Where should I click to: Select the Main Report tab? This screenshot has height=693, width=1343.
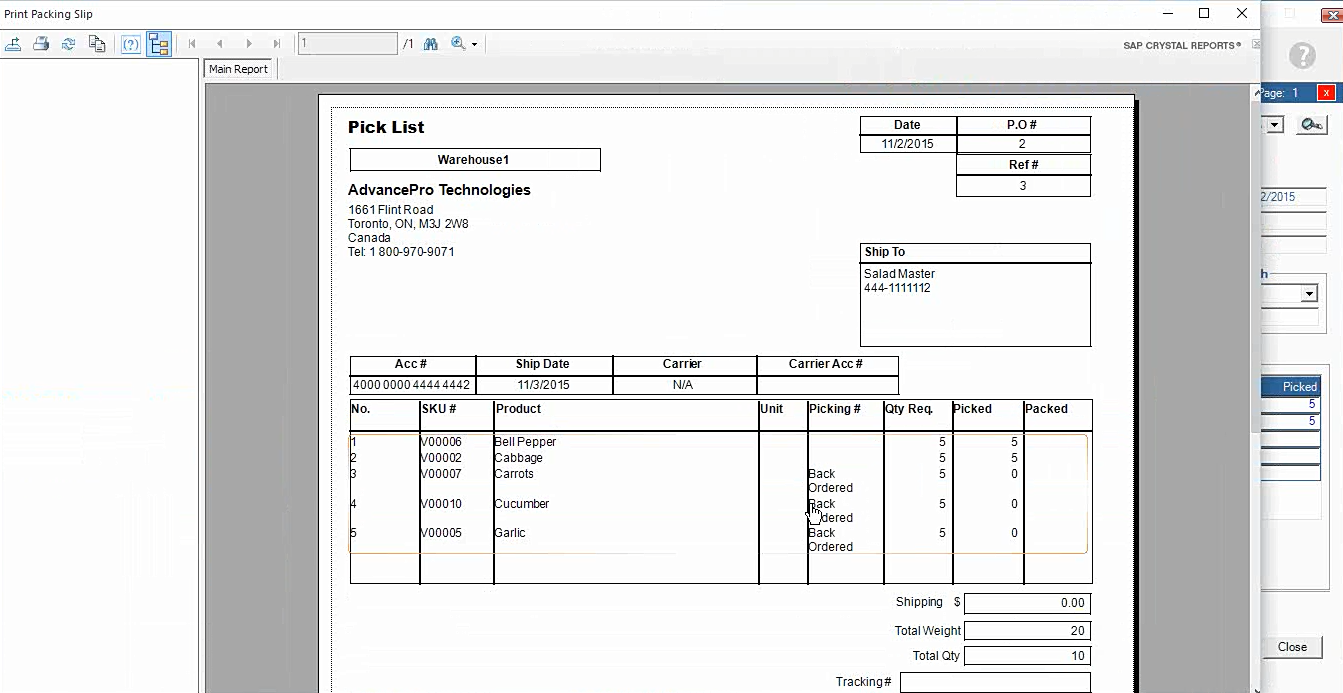pos(238,69)
